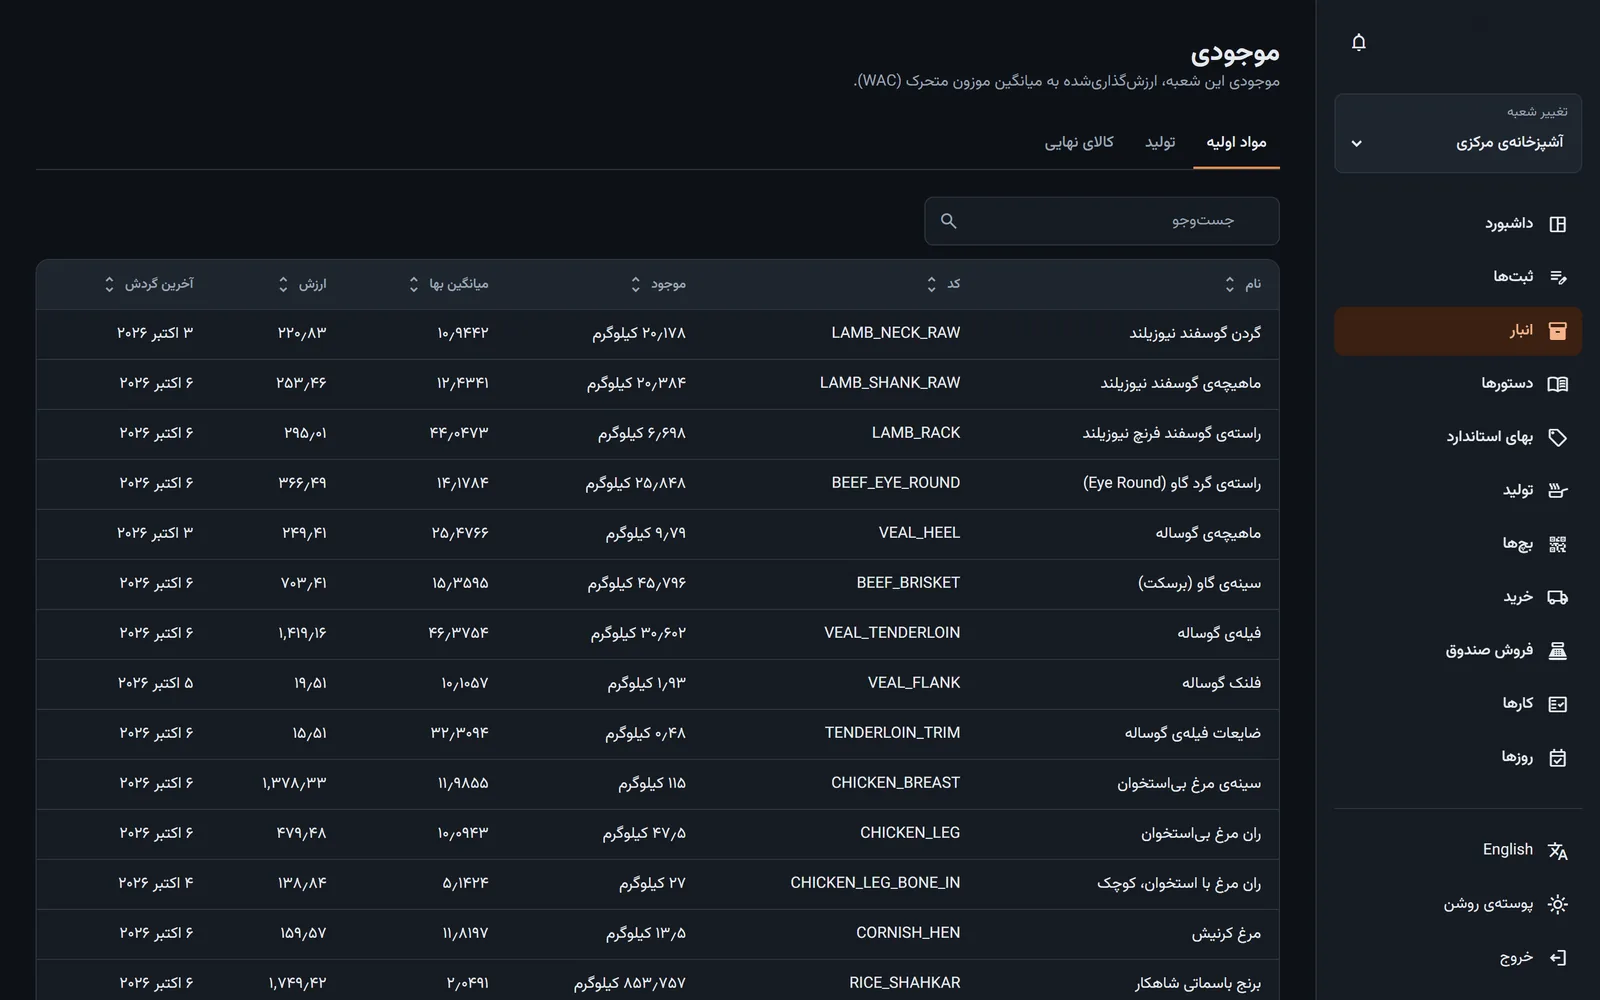Switch to production tab in inventory
Viewport: 1600px width, 1000px height.
click(1160, 143)
